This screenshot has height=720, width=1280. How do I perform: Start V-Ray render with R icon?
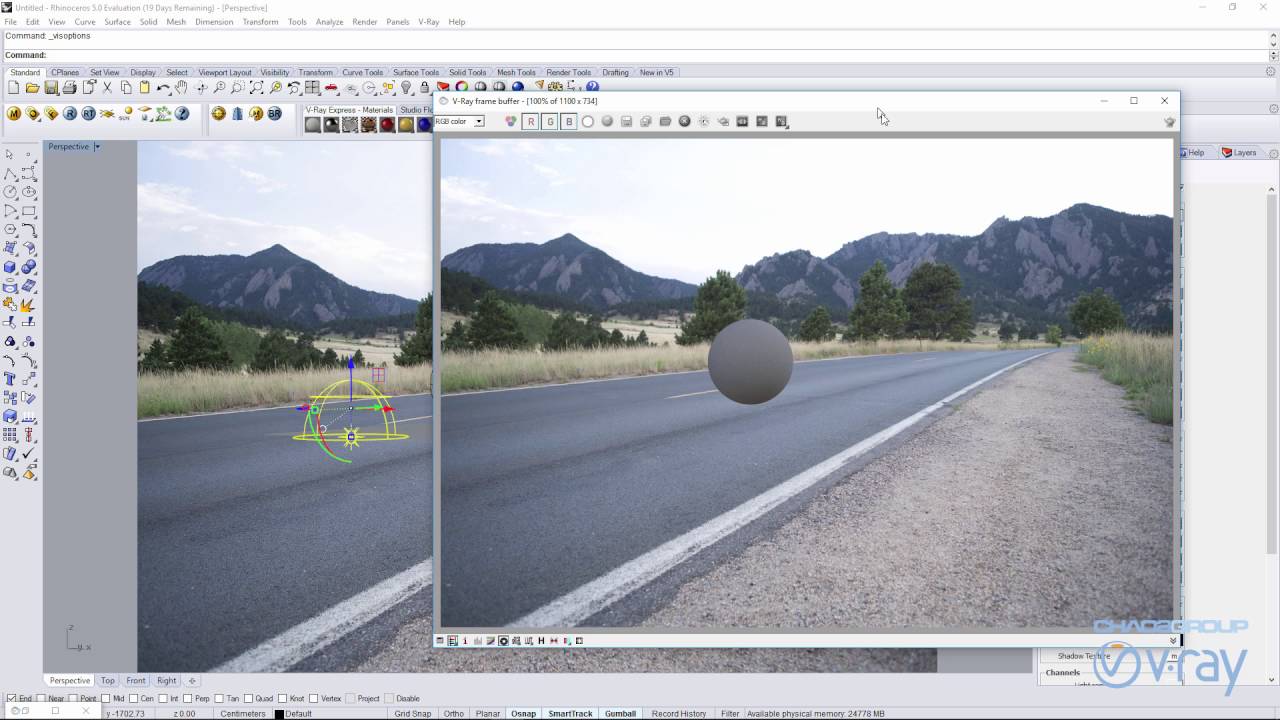[70, 114]
